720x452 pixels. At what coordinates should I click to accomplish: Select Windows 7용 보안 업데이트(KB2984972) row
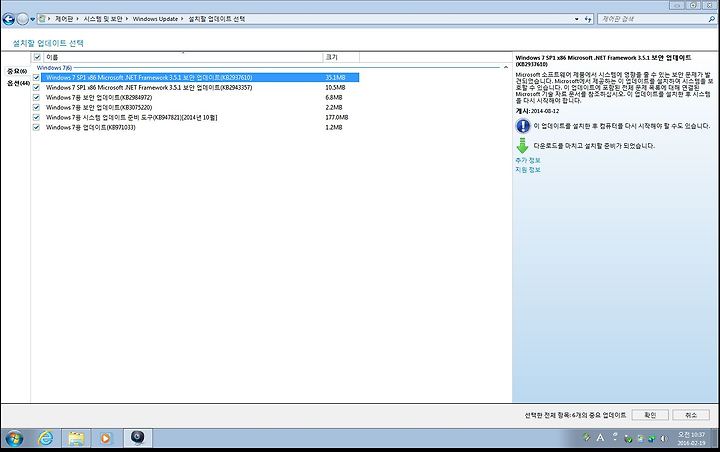[x=200, y=97]
